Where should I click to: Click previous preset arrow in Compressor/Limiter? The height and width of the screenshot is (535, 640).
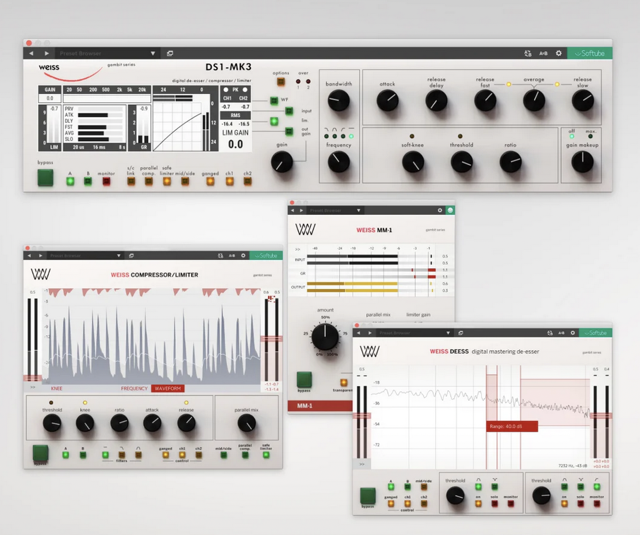coord(29,255)
